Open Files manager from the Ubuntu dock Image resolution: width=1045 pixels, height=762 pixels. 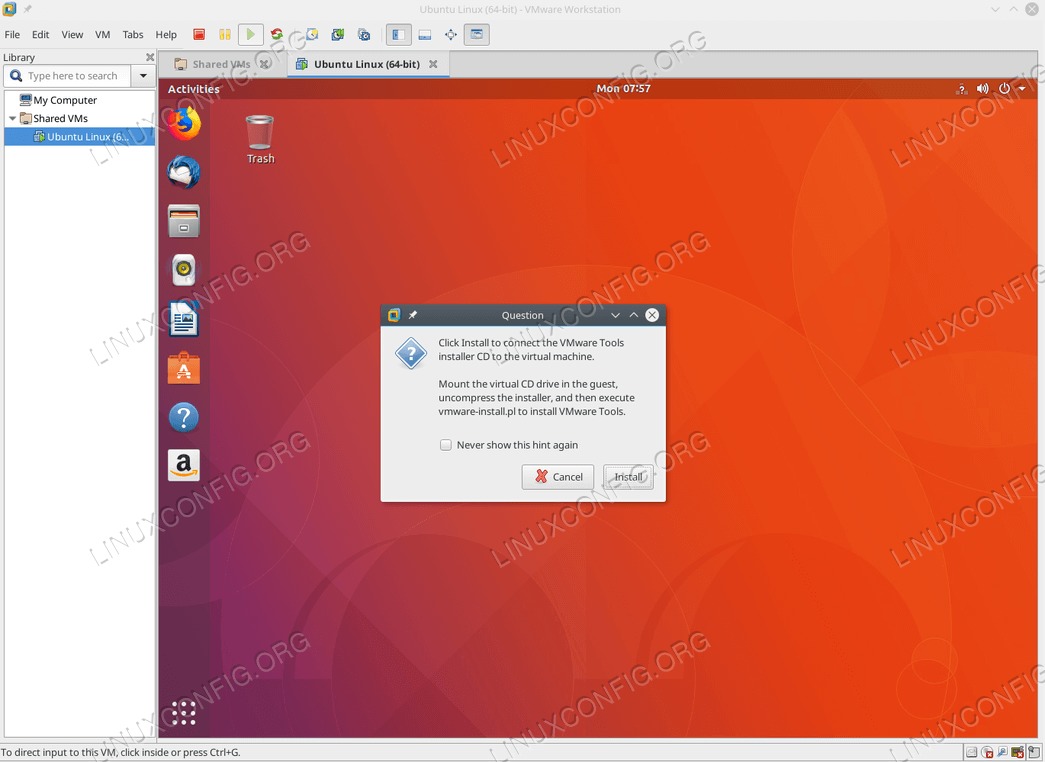coord(184,221)
